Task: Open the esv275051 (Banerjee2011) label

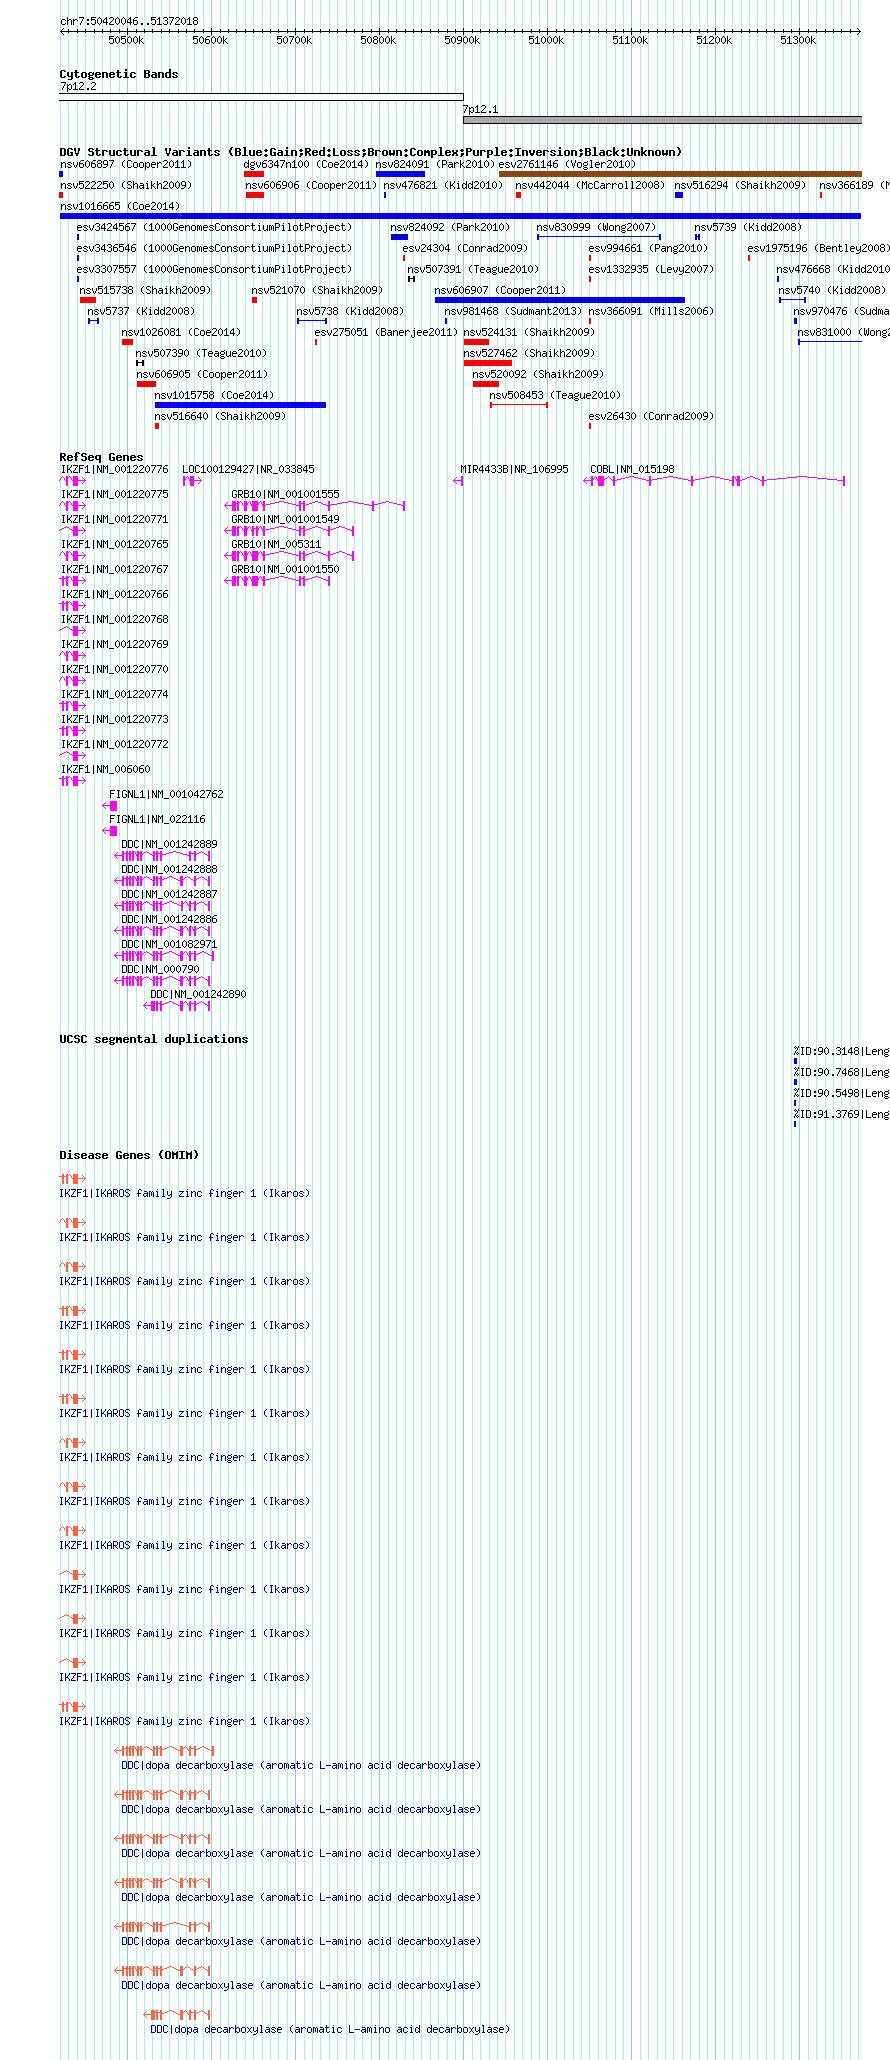Action: pyautogui.click(x=386, y=332)
